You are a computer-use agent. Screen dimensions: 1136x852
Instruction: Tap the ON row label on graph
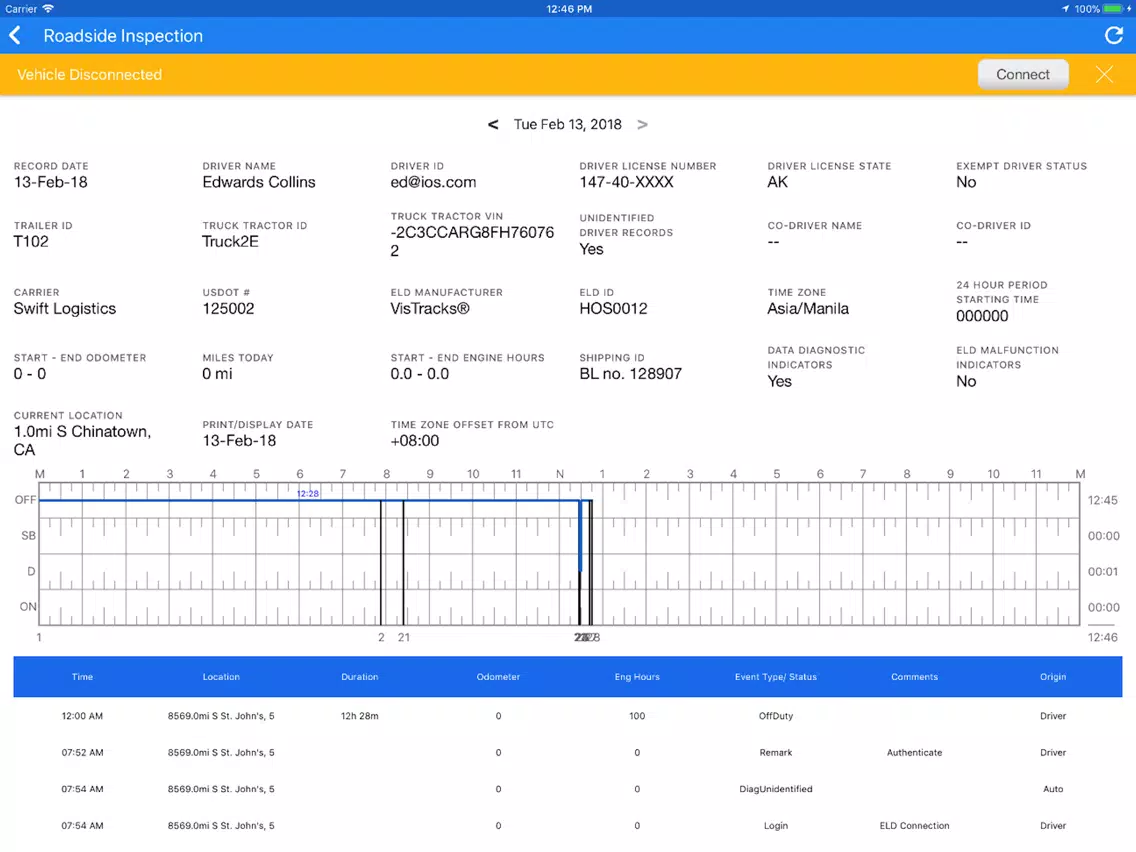28,607
